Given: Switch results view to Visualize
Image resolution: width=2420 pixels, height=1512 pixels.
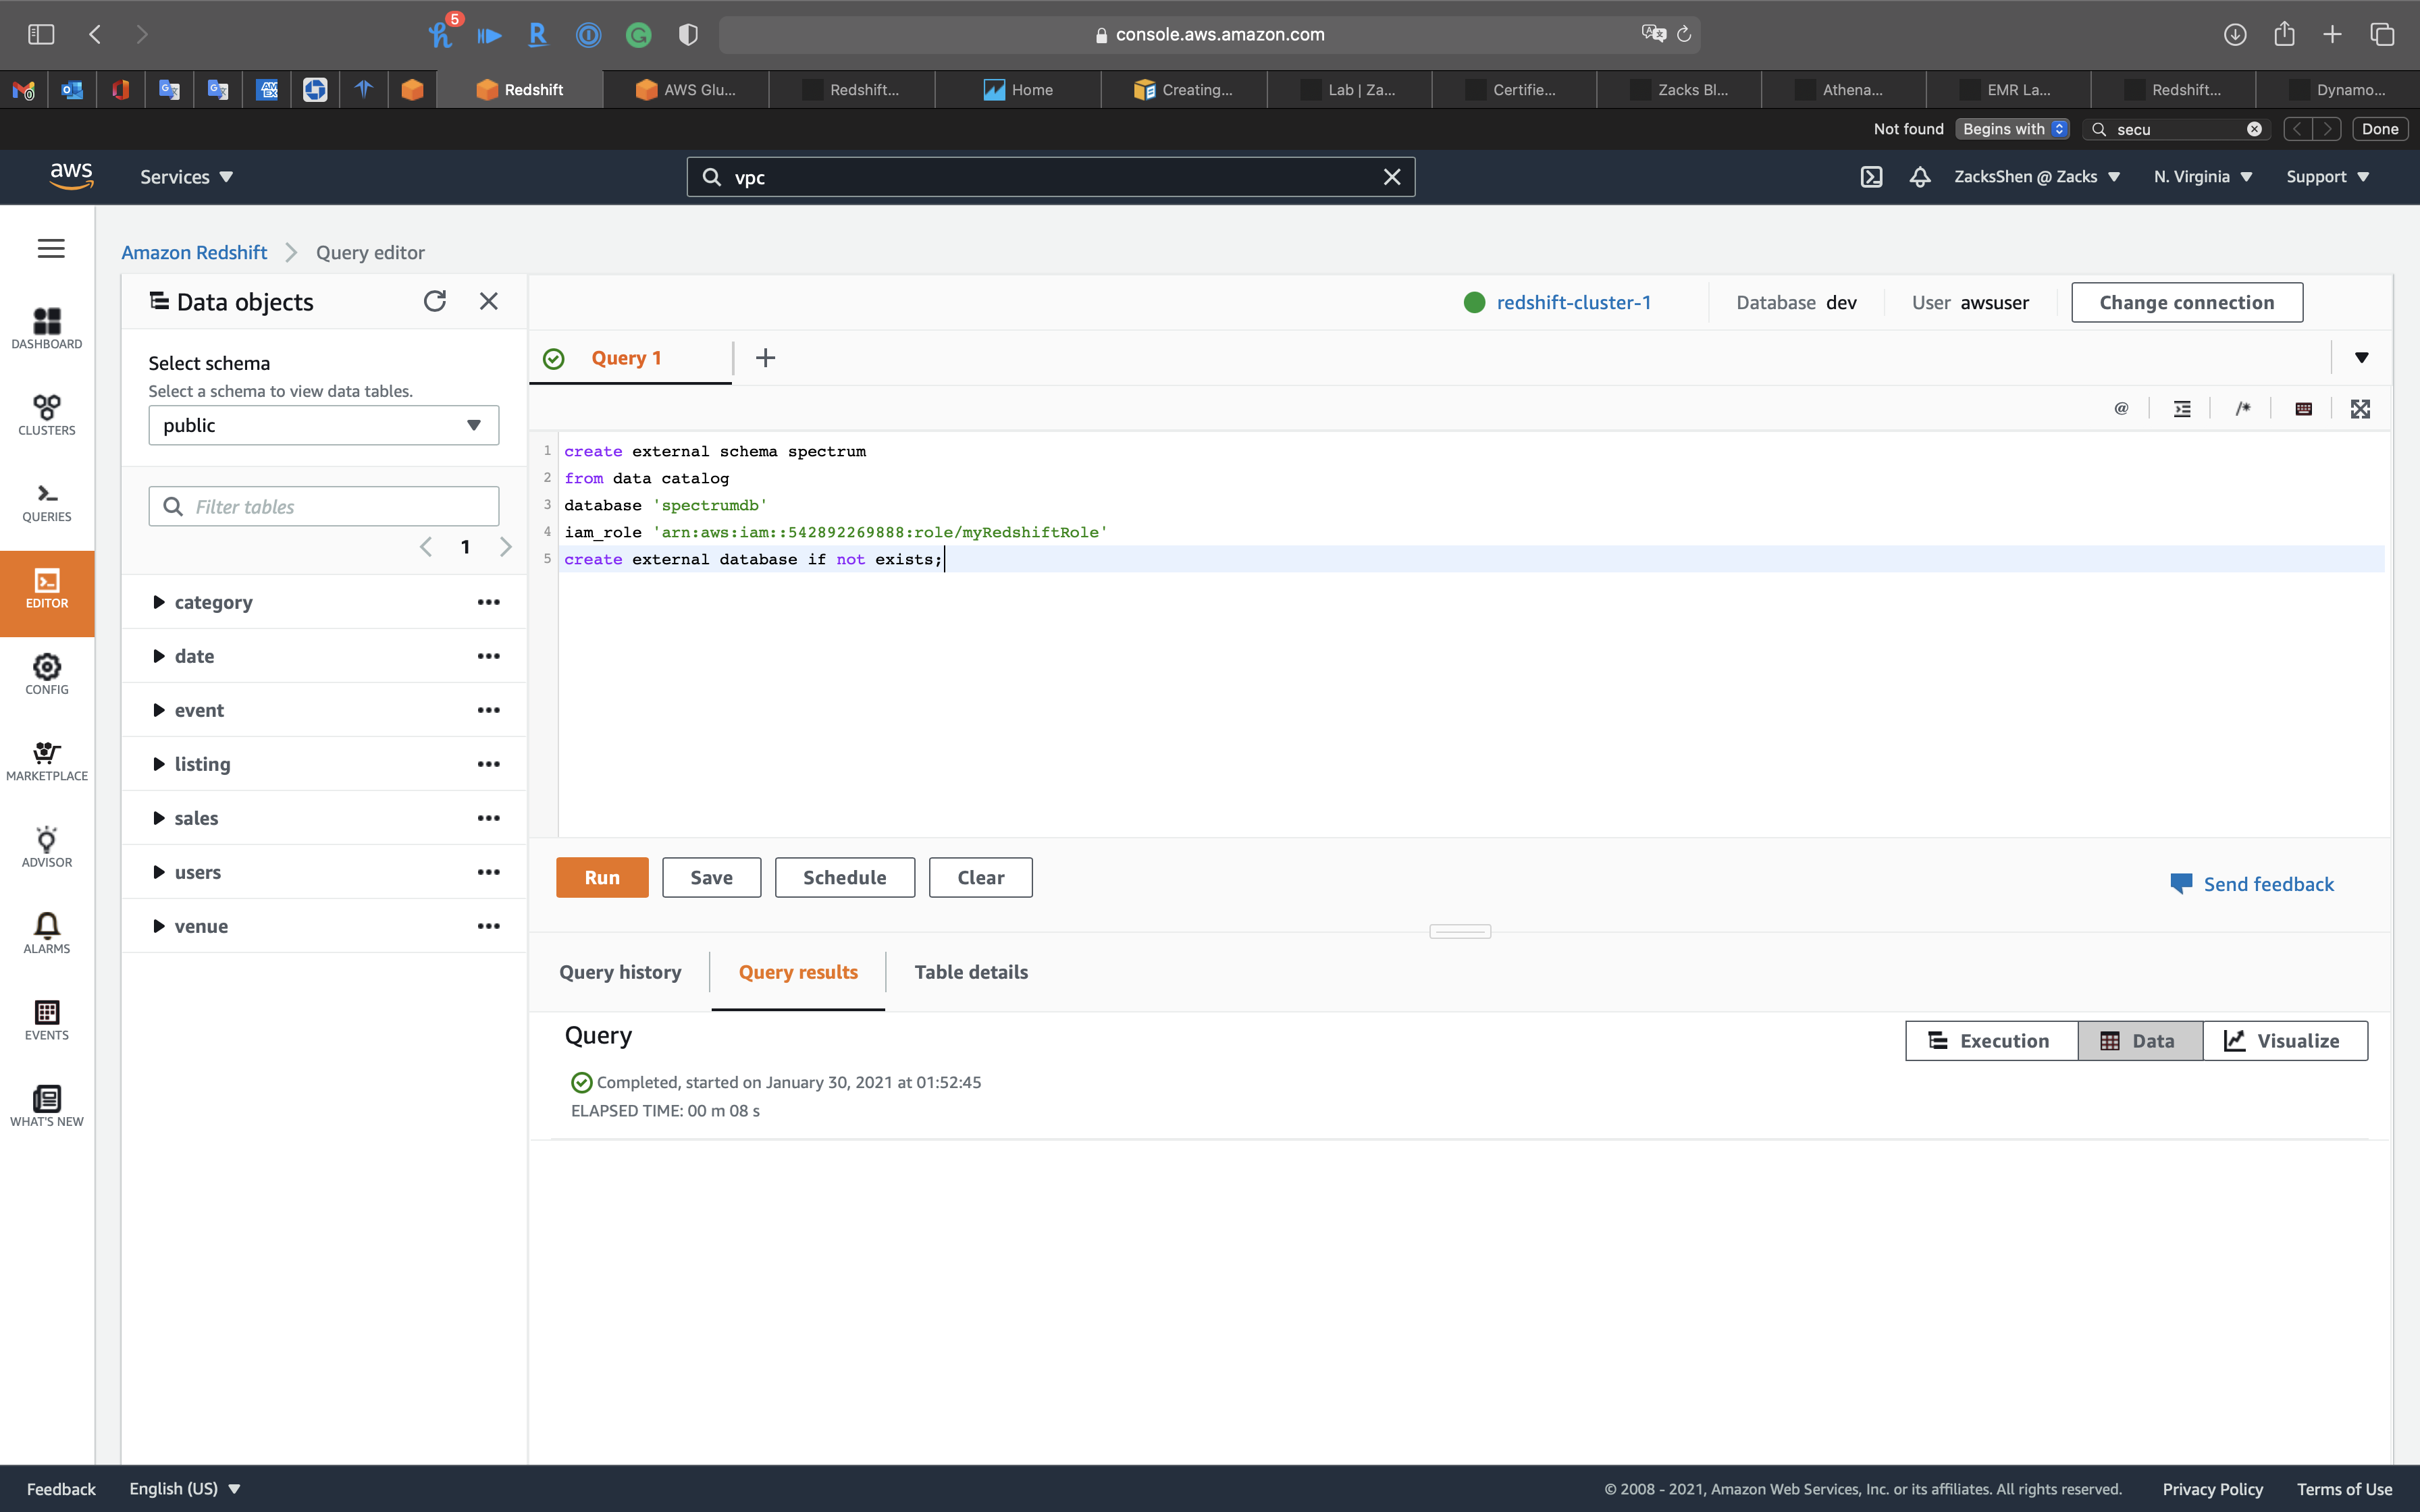Looking at the screenshot, I should point(2284,1041).
